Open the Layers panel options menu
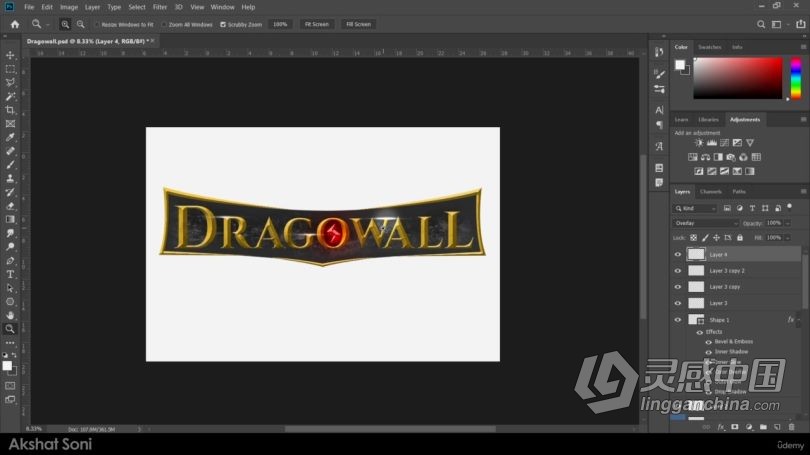 pos(803,192)
